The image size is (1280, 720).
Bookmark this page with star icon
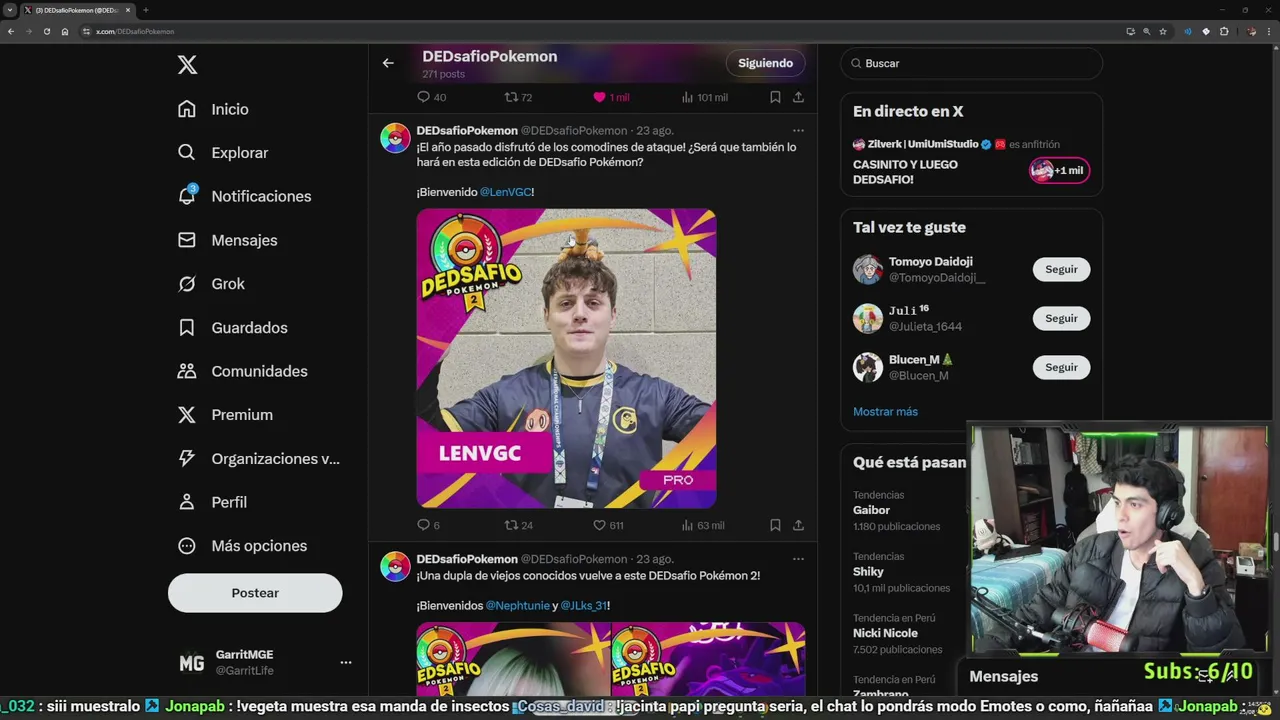[x=1163, y=31]
